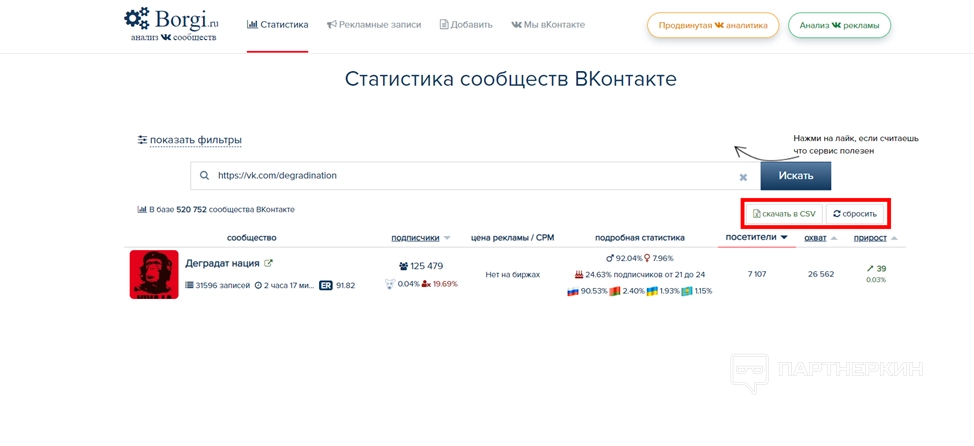Click the growth arrow icon near 39
Screen dimensions: 974x446
tap(870, 269)
